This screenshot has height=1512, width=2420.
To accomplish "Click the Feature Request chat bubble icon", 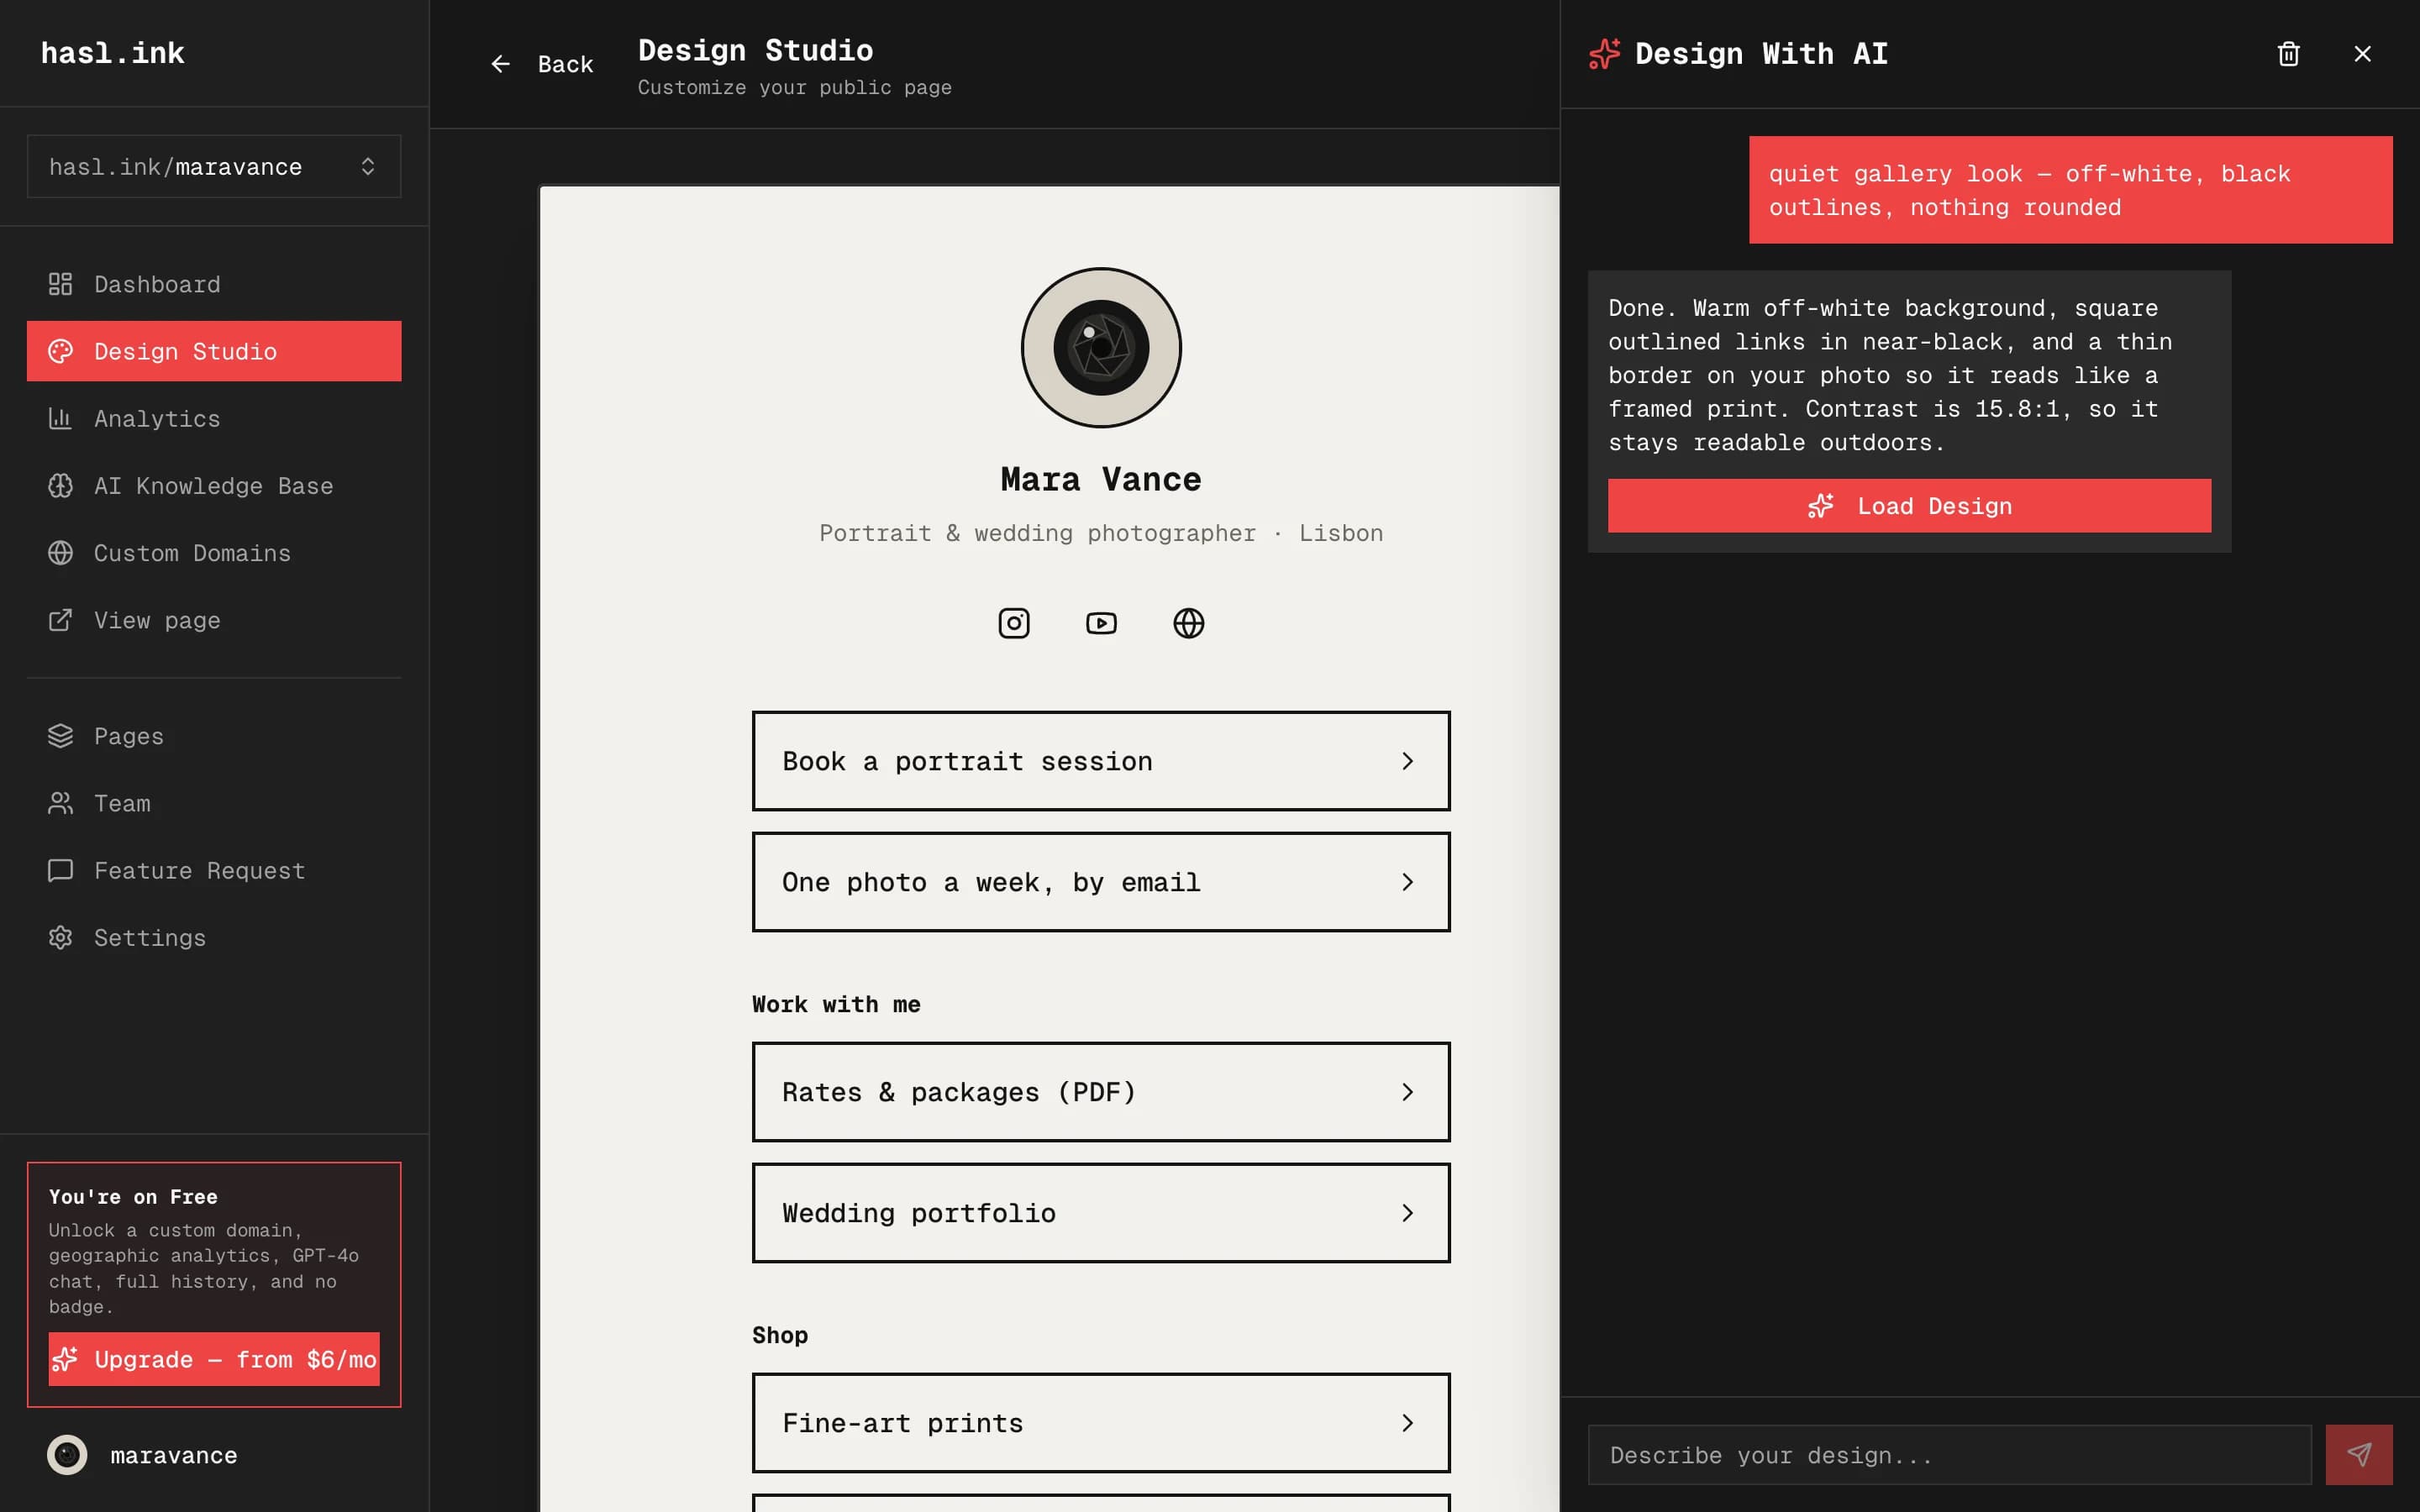I will click(60, 870).
